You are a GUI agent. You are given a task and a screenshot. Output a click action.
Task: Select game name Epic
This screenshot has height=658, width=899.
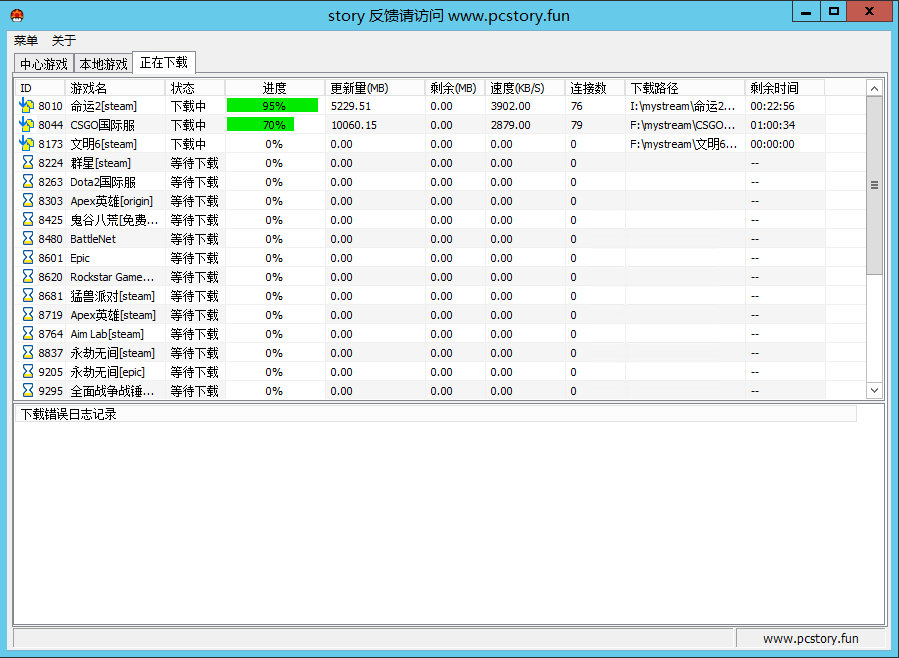point(80,258)
